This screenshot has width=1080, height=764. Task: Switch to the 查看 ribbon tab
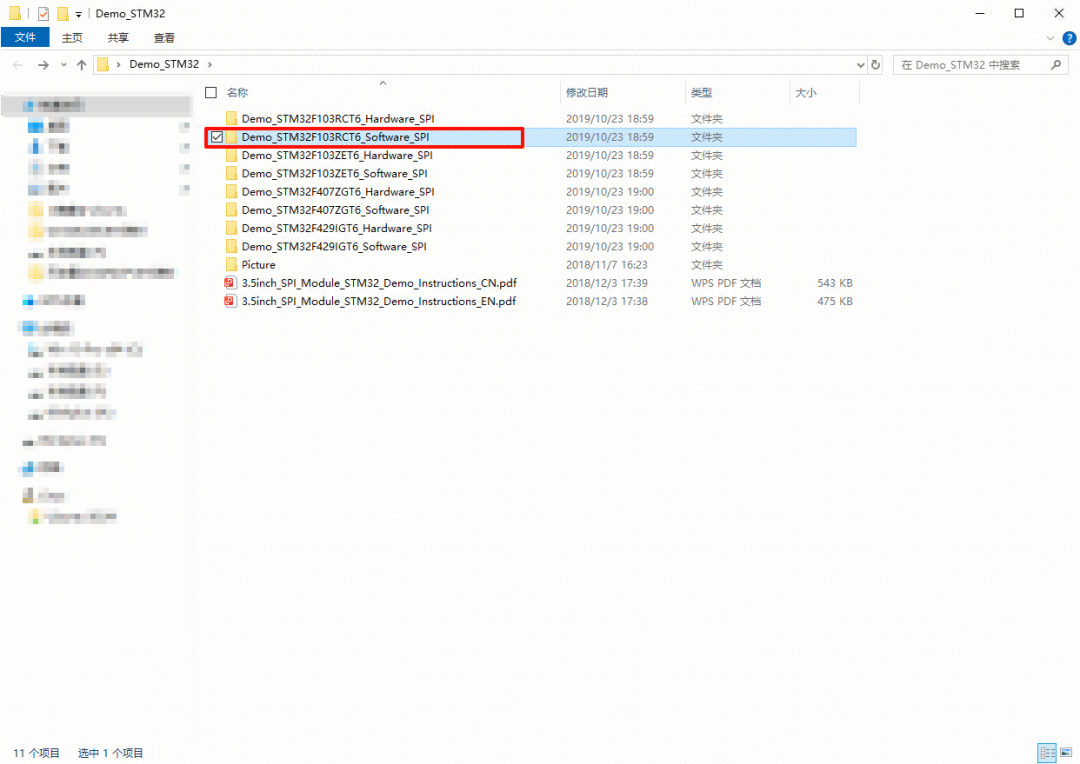click(164, 38)
